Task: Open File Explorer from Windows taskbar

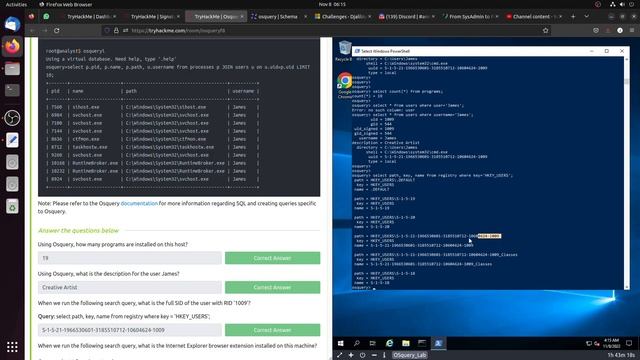Action: (406, 343)
